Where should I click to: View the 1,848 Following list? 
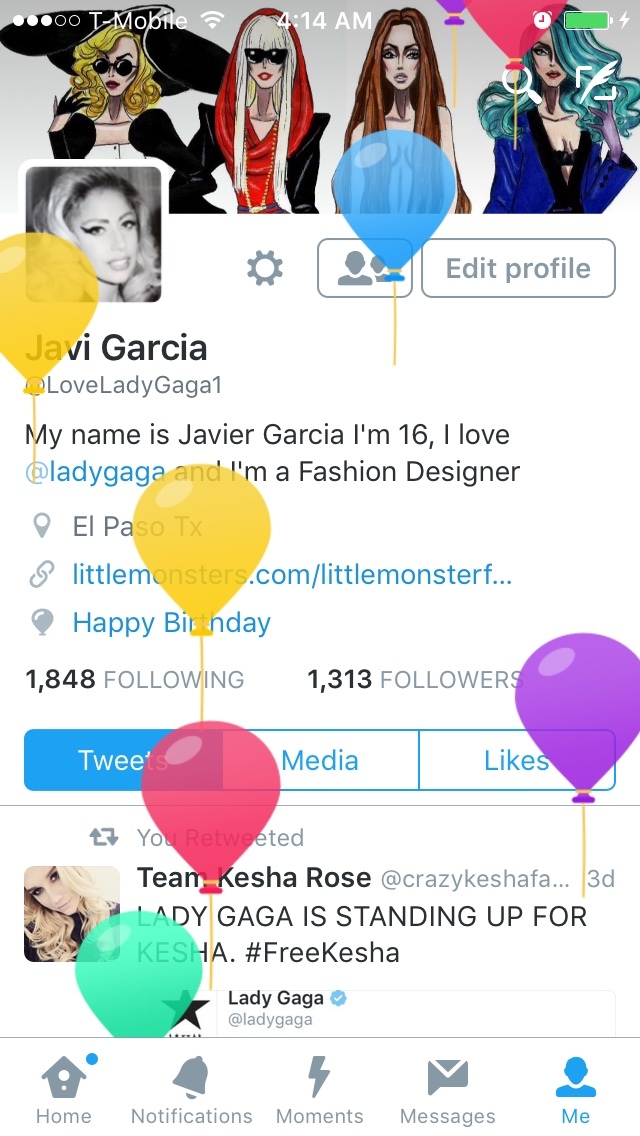[x=135, y=680]
